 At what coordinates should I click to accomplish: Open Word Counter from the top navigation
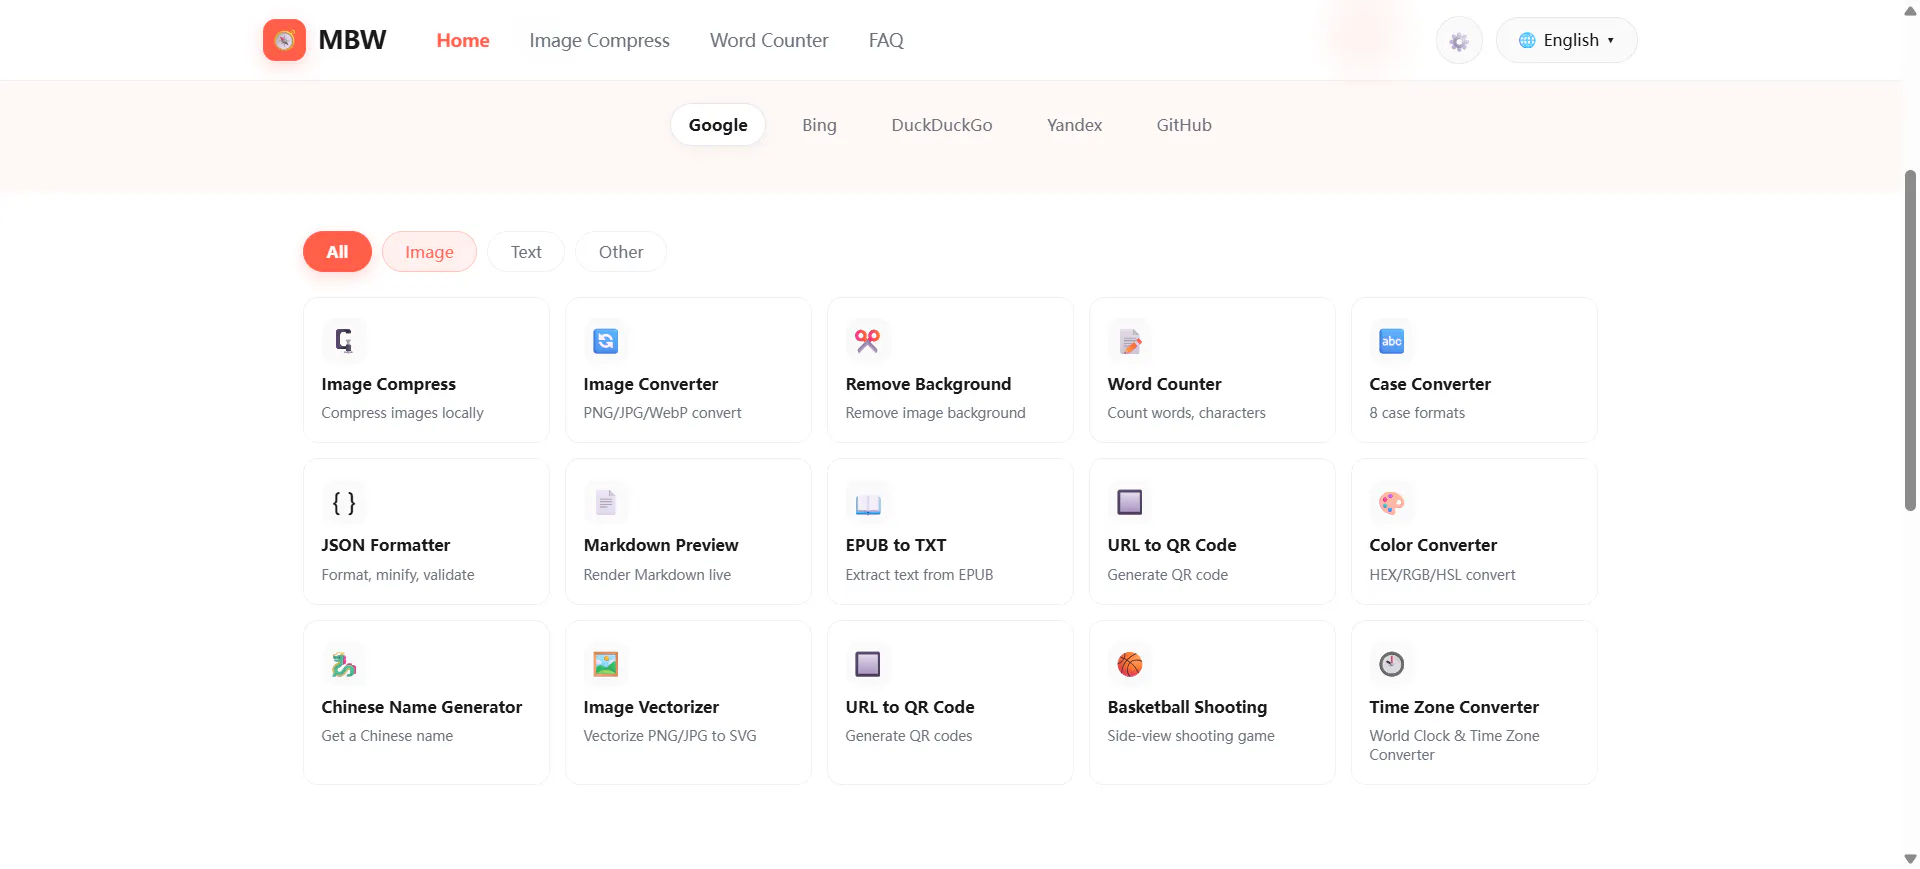769,40
